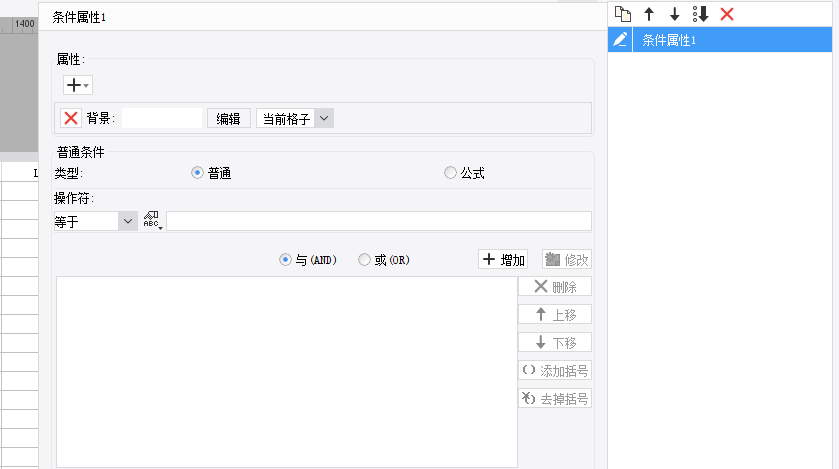The height and width of the screenshot is (469, 839).
Task: Open the plus add-property dropdown
Action: click(x=78, y=85)
